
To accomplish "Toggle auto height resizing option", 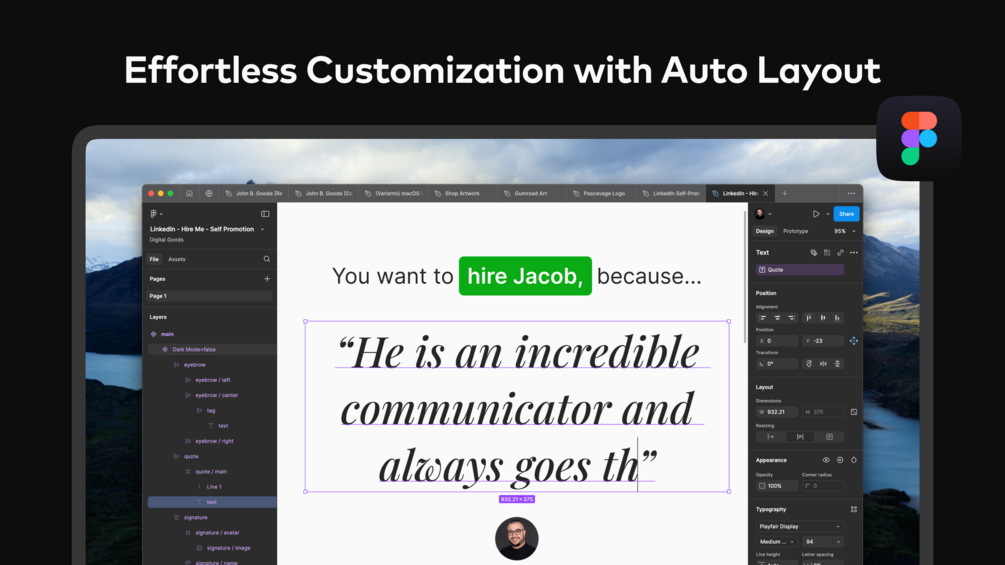I will 800,437.
